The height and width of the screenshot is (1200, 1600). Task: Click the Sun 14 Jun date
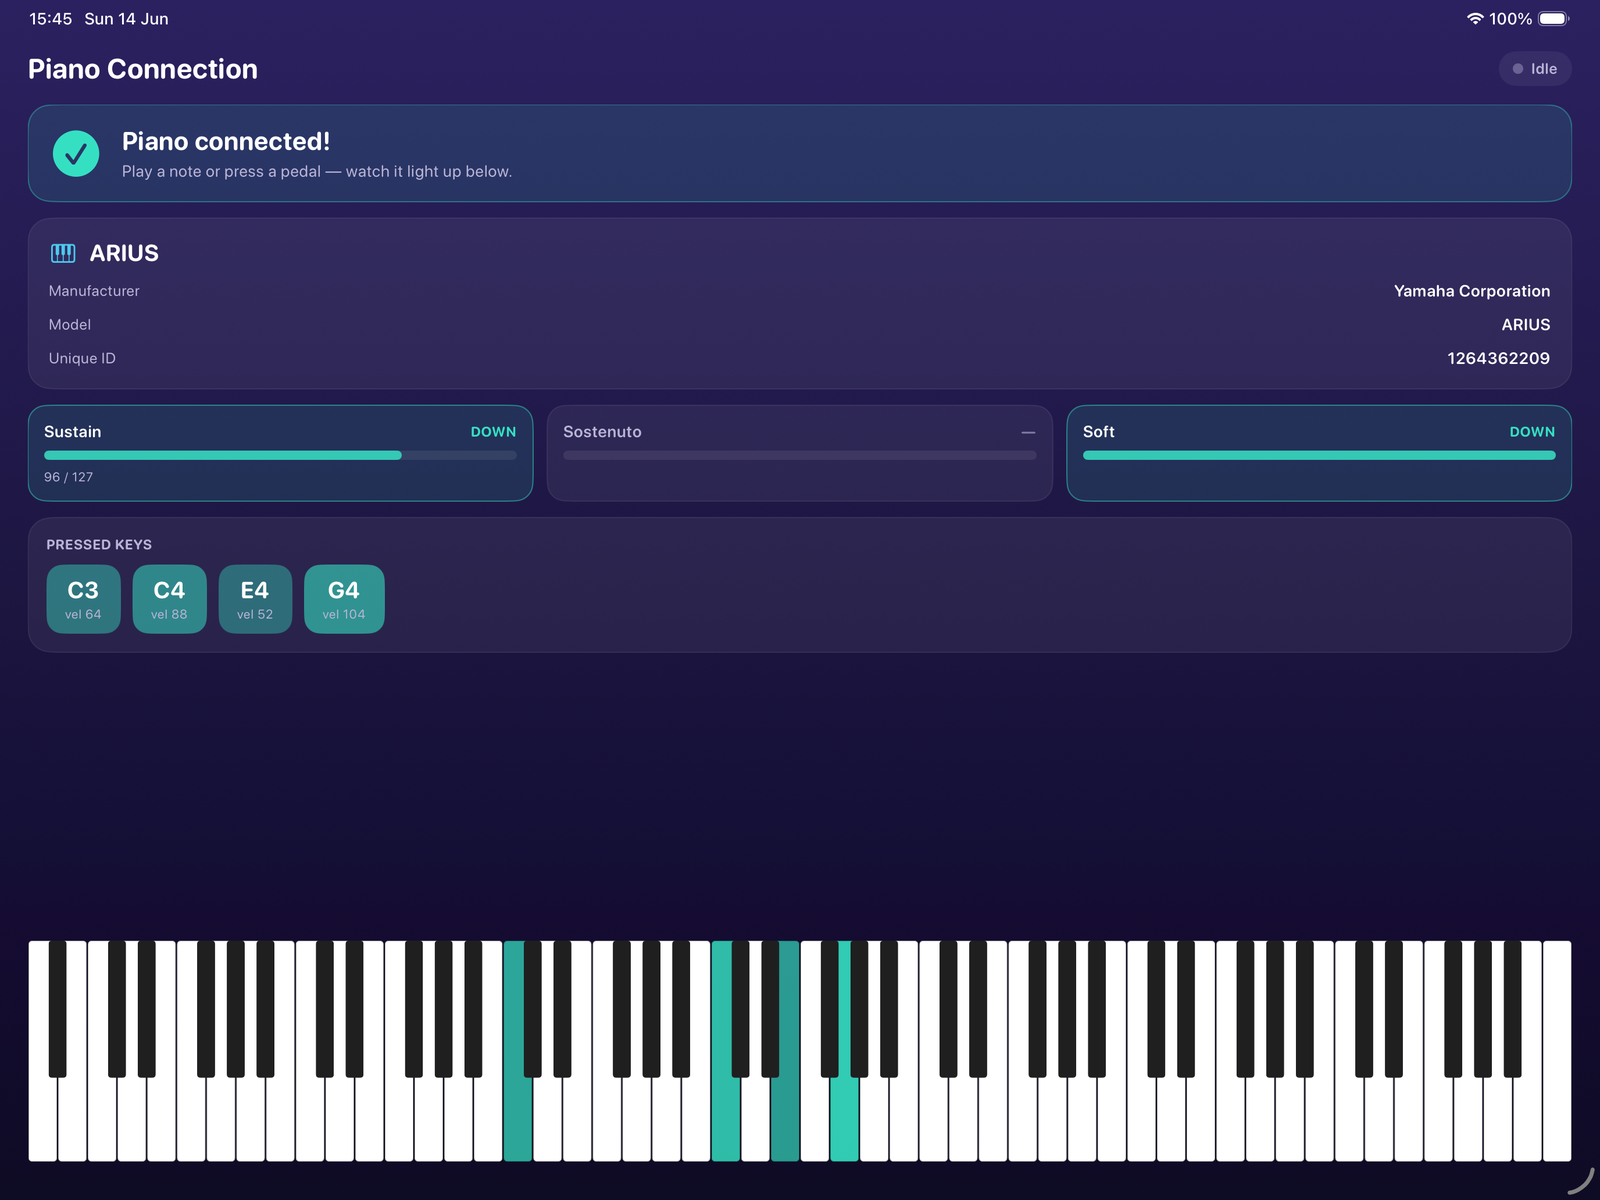tap(126, 19)
